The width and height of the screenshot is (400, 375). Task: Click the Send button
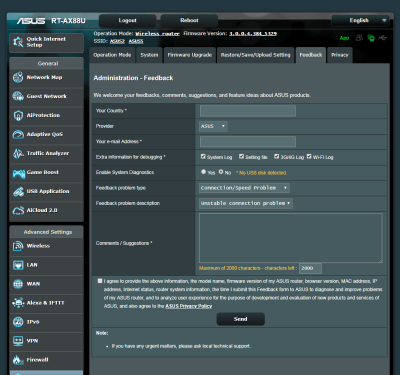point(241,319)
